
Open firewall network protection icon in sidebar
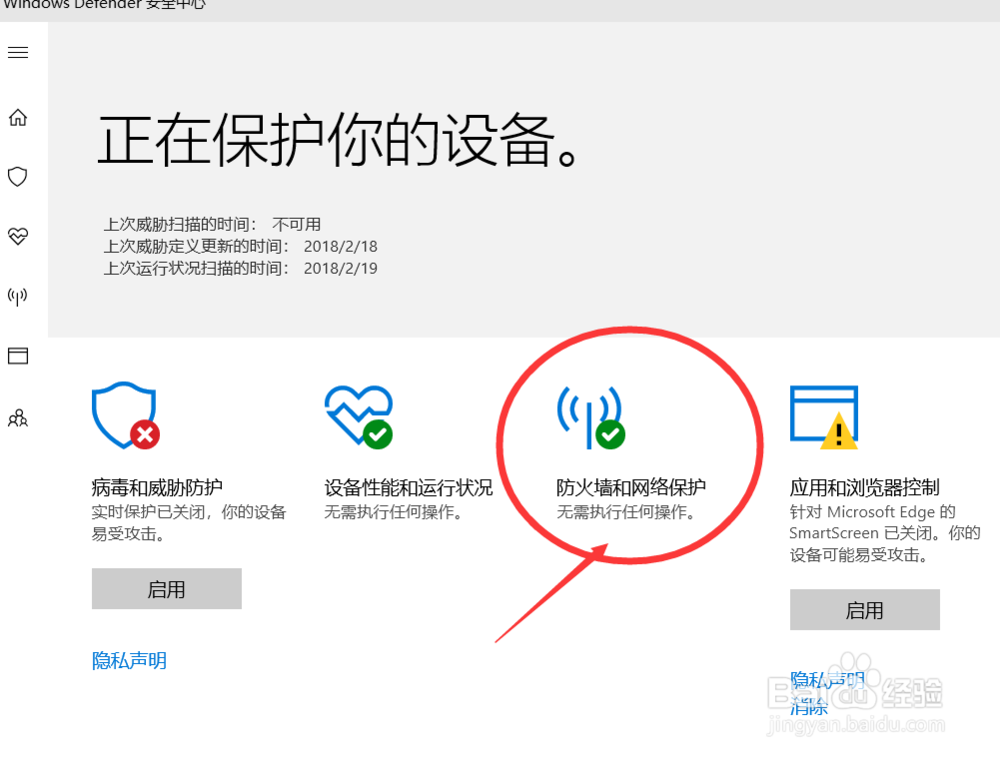click(x=17, y=295)
